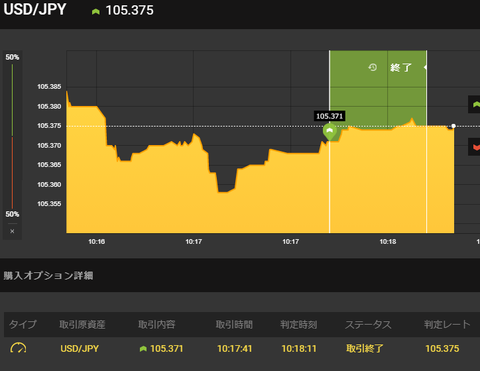Click the 取引時間 column header
Image resolution: width=480 pixels, height=371 pixels.
234,324
